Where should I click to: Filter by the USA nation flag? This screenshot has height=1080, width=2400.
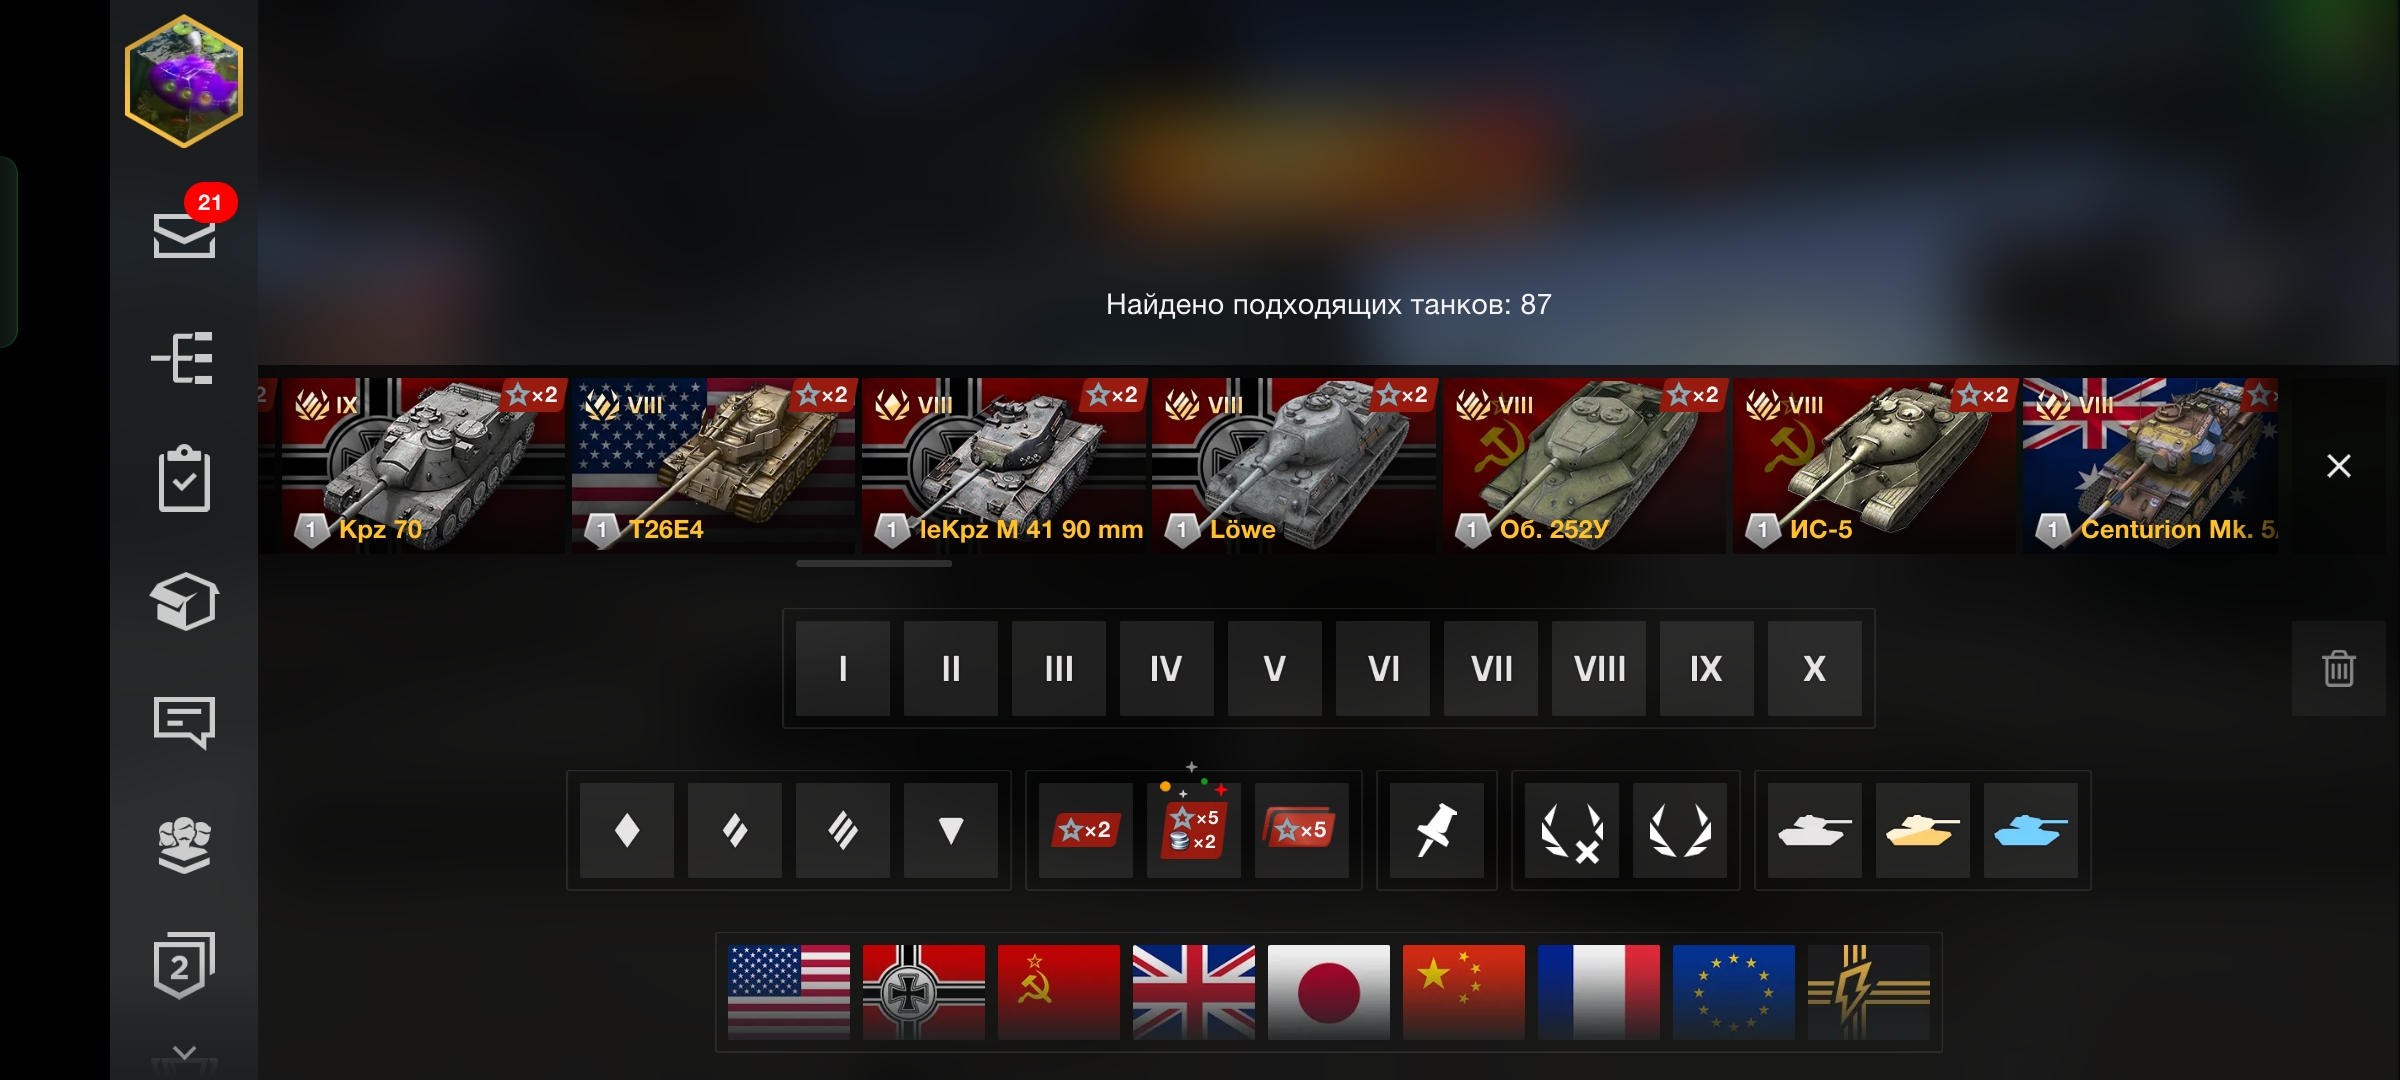pyautogui.click(x=789, y=992)
